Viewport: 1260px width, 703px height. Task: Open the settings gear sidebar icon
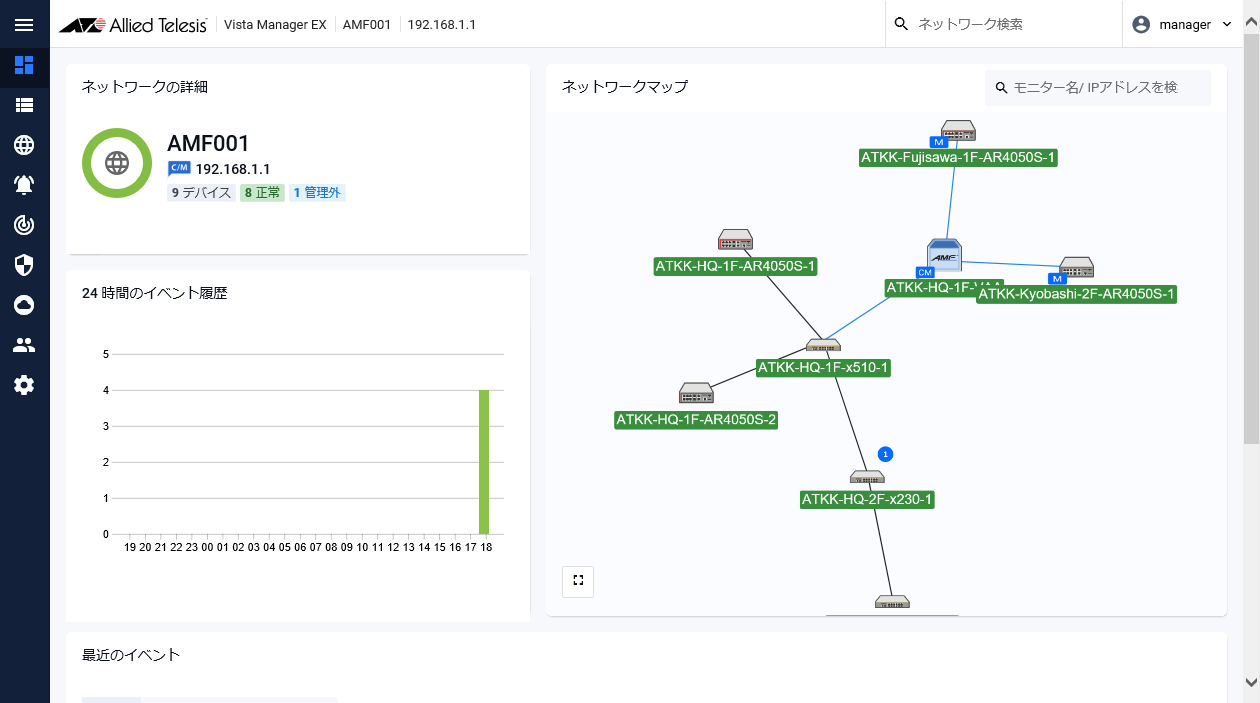pyautogui.click(x=24, y=385)
